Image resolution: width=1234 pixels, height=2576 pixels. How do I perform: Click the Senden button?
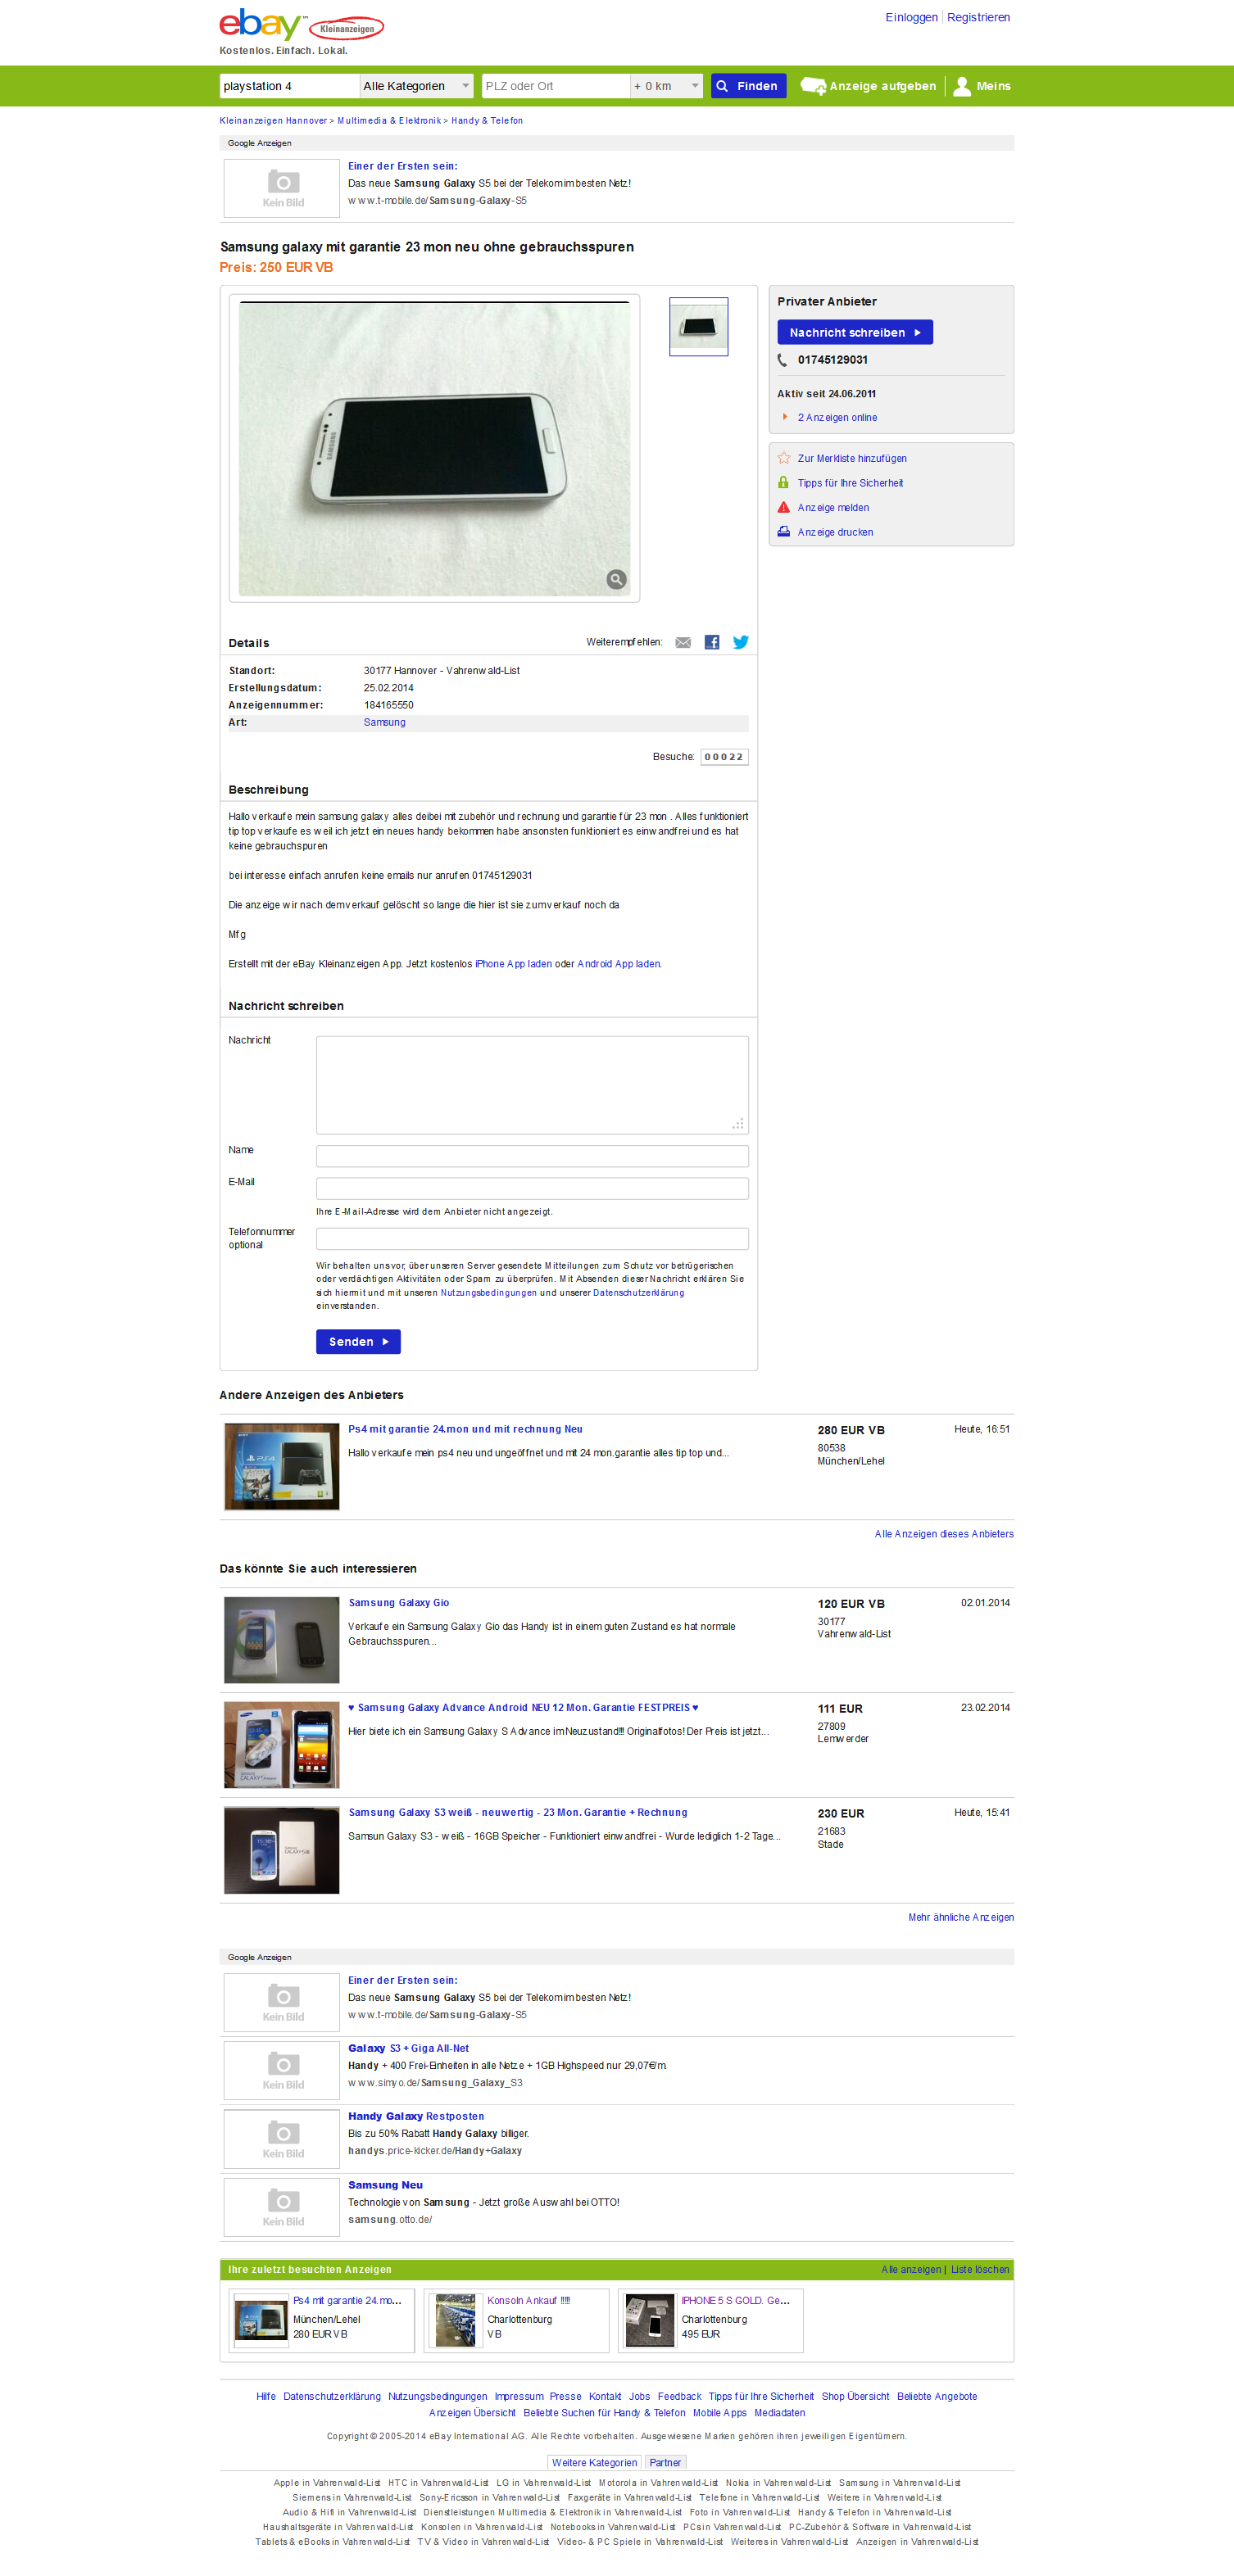tap(358, 1342)
